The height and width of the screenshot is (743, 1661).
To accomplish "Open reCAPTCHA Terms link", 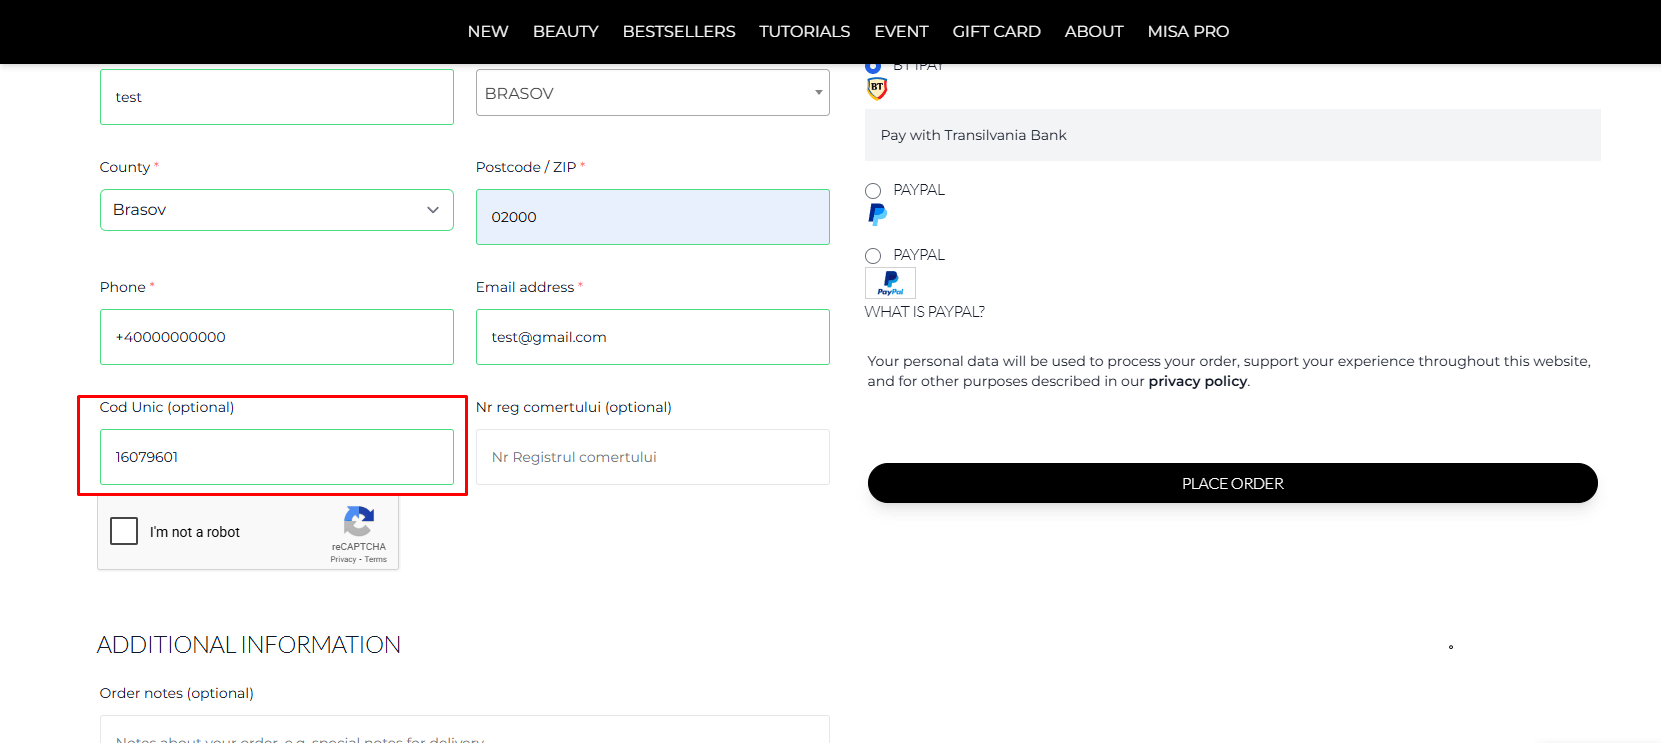I will click(x=376, y=560).
